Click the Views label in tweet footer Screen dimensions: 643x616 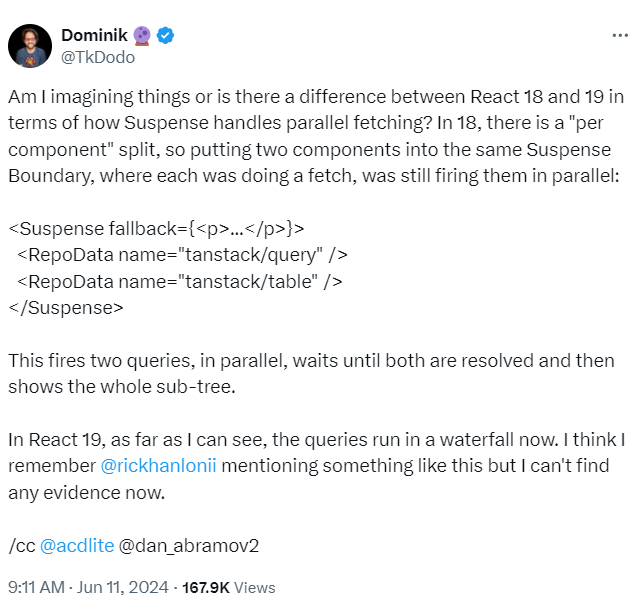[x=255, y=588]
